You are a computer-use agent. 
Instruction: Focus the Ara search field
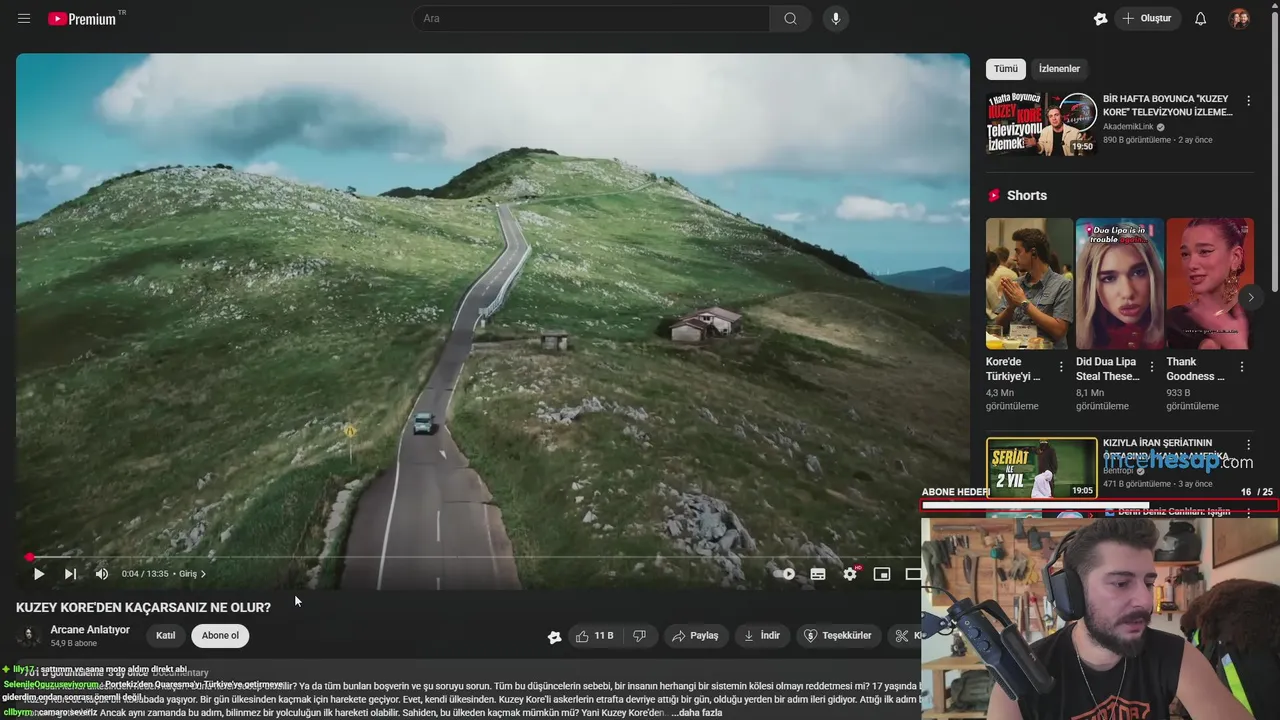pos(592,18)
